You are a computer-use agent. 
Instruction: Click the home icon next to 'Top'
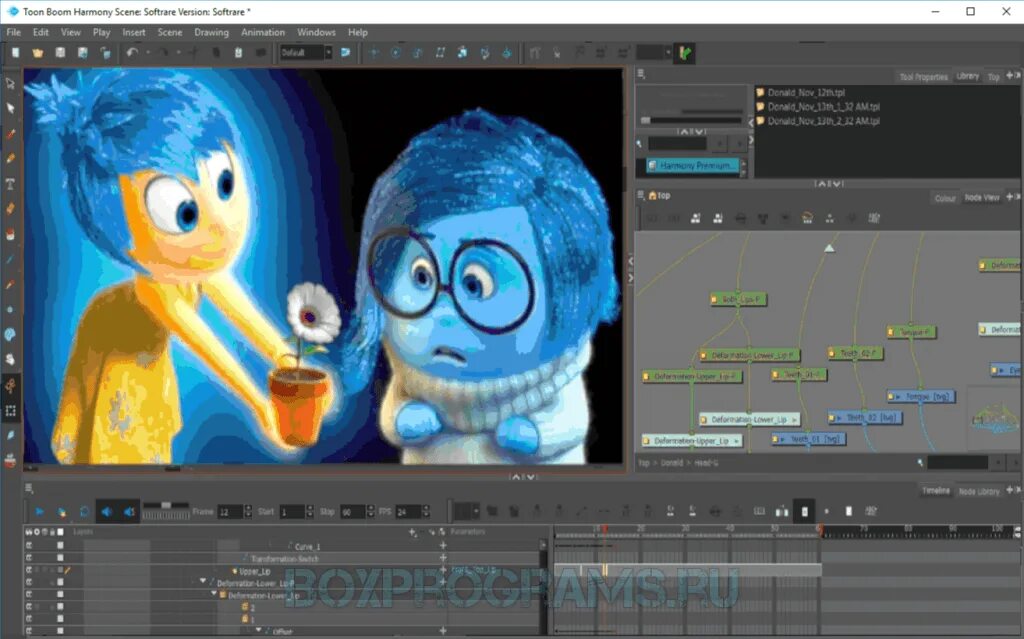pyautogui.click(x=652, y=195)
